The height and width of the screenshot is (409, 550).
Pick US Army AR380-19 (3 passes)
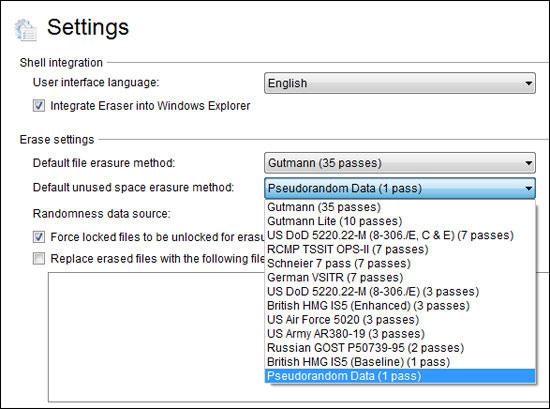(400, 334)
